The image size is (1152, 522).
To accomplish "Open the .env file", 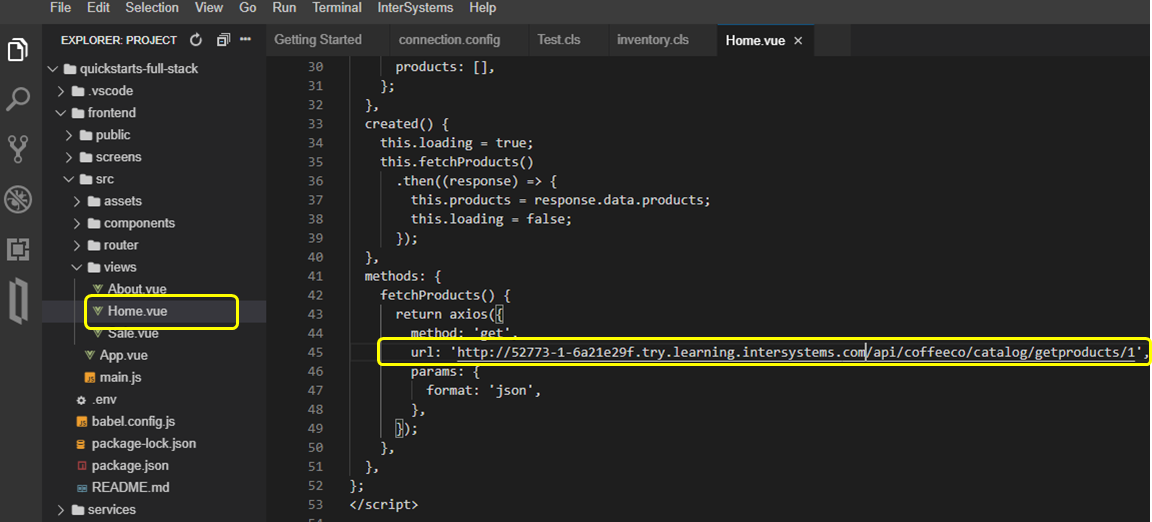I will click(x=104, y=400).
